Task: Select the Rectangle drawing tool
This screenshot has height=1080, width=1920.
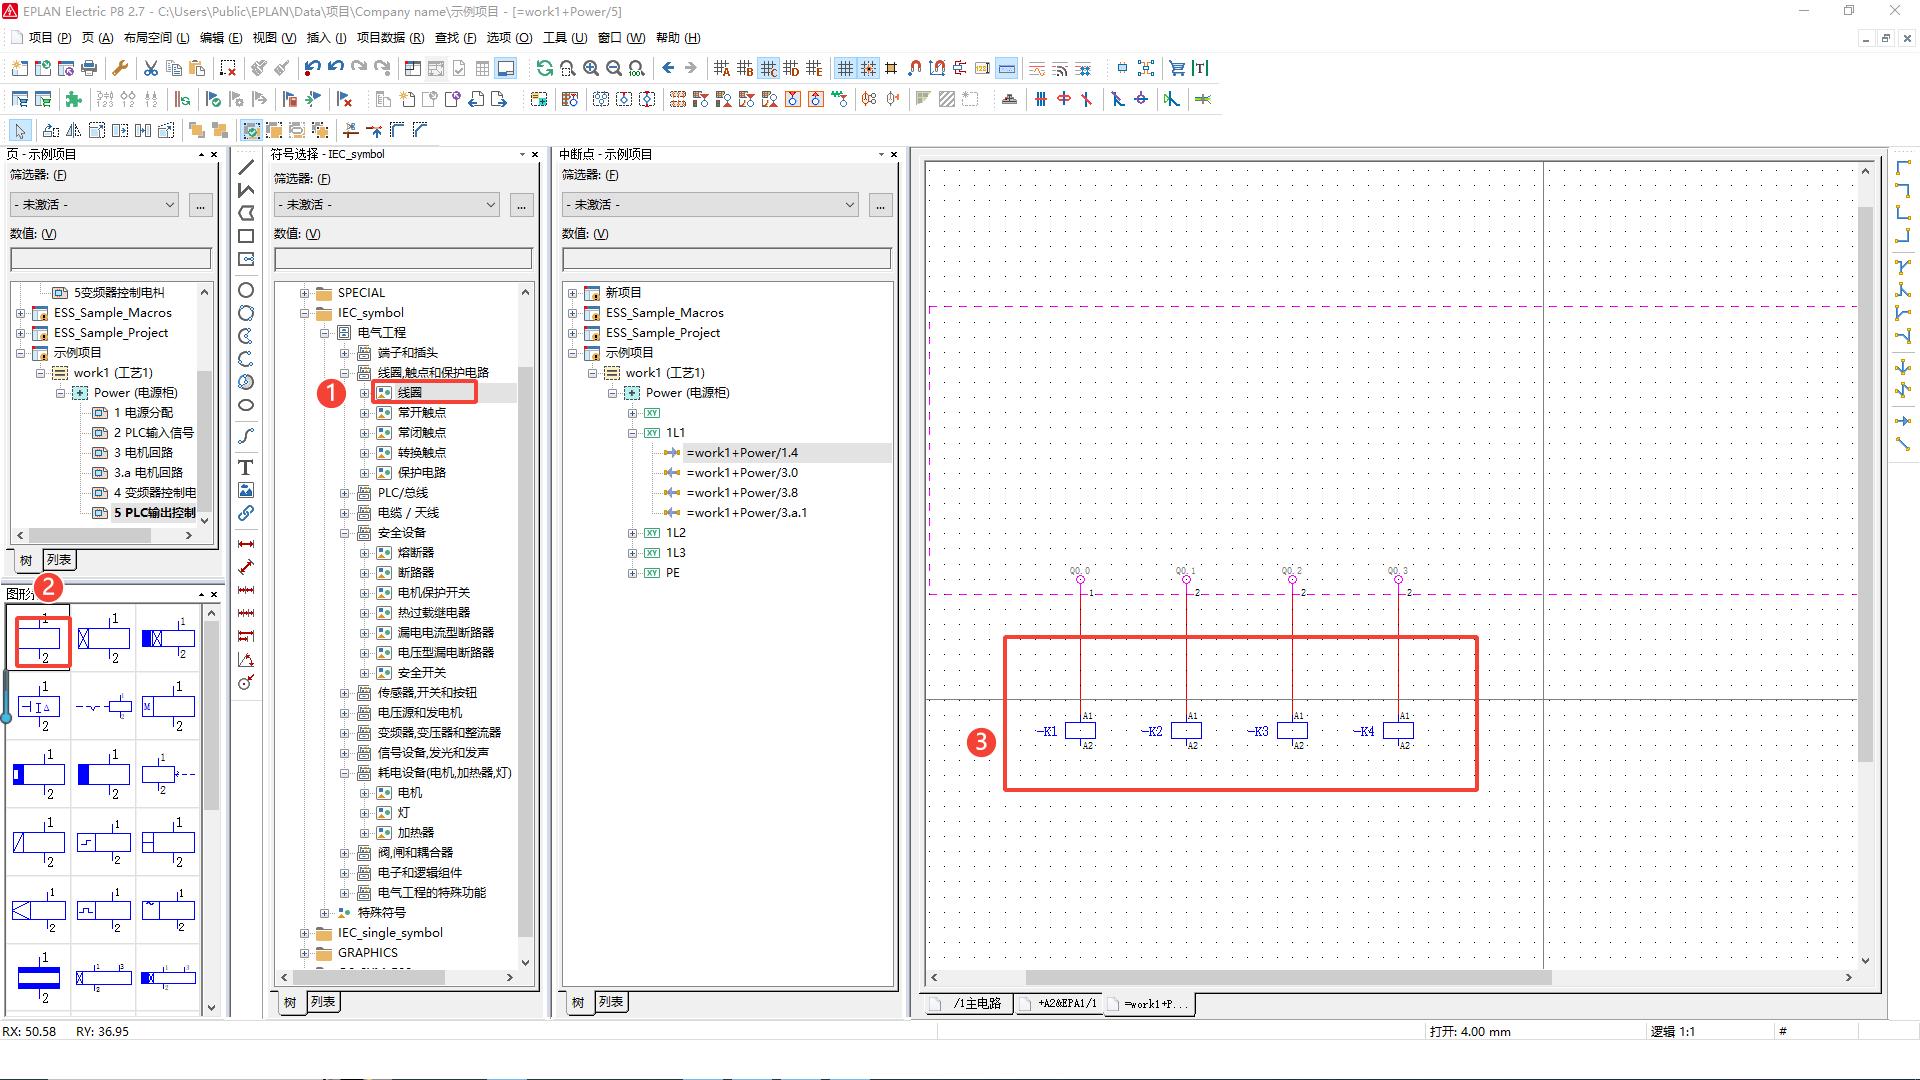Action: (x=245, y=236)
